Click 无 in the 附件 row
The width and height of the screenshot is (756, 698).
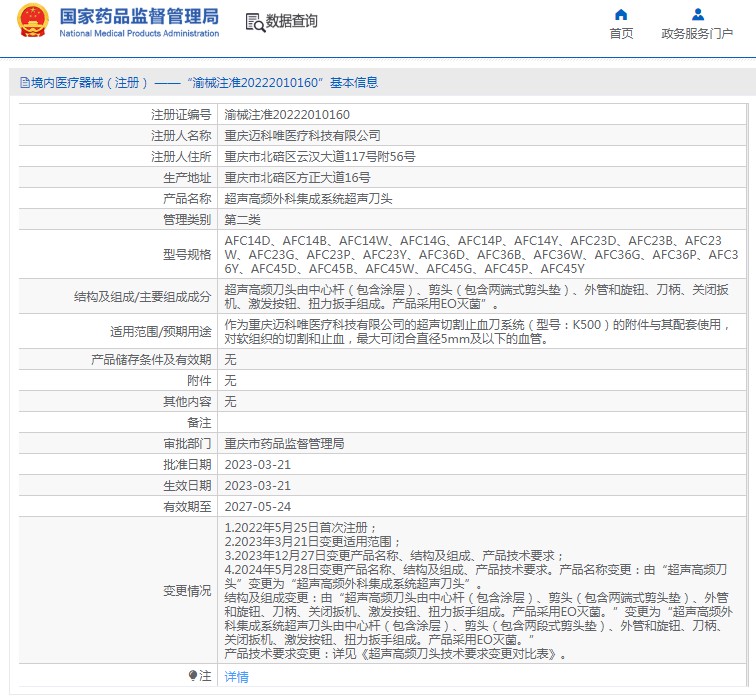click(x=230, y=381)
